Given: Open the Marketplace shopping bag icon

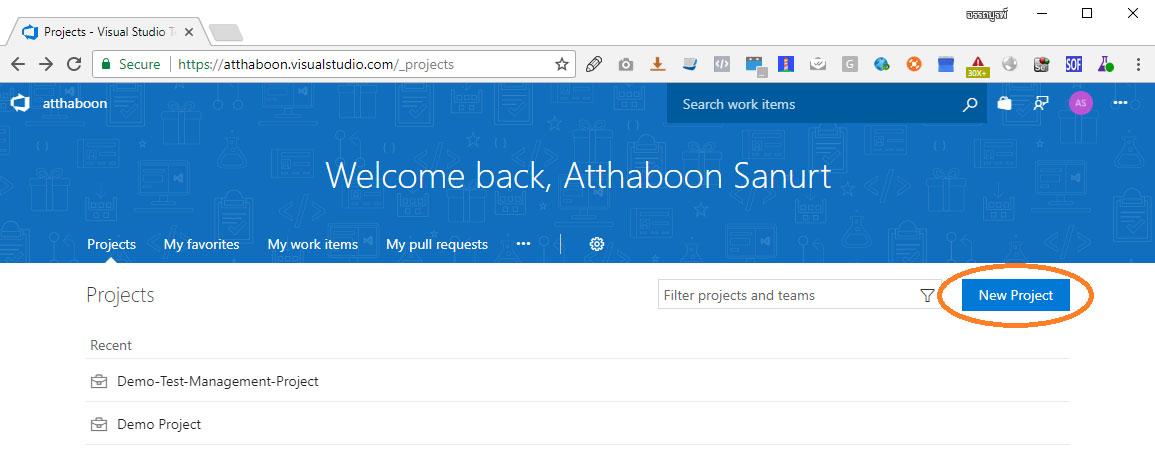Looking at the screenshot, I should (1004, 103).
